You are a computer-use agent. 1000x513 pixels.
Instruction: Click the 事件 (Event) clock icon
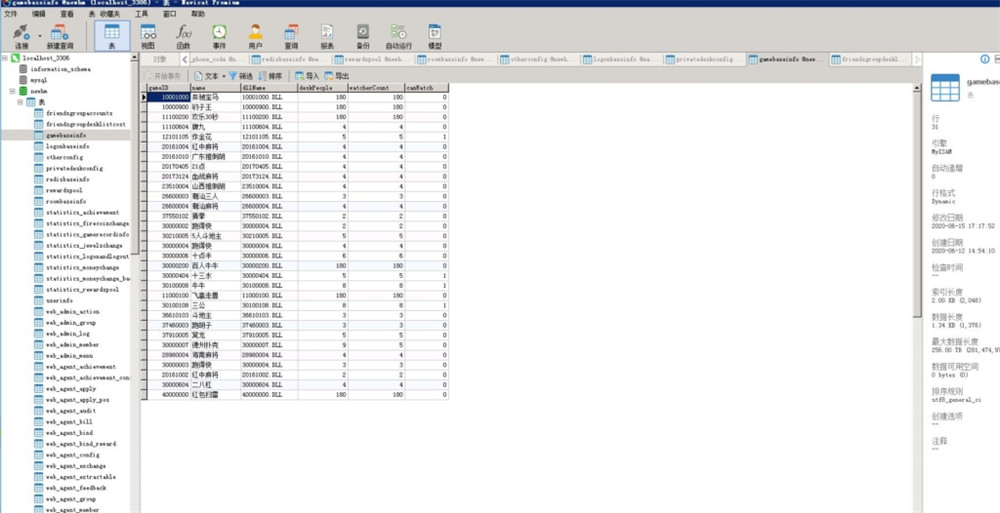click(219, 35)
